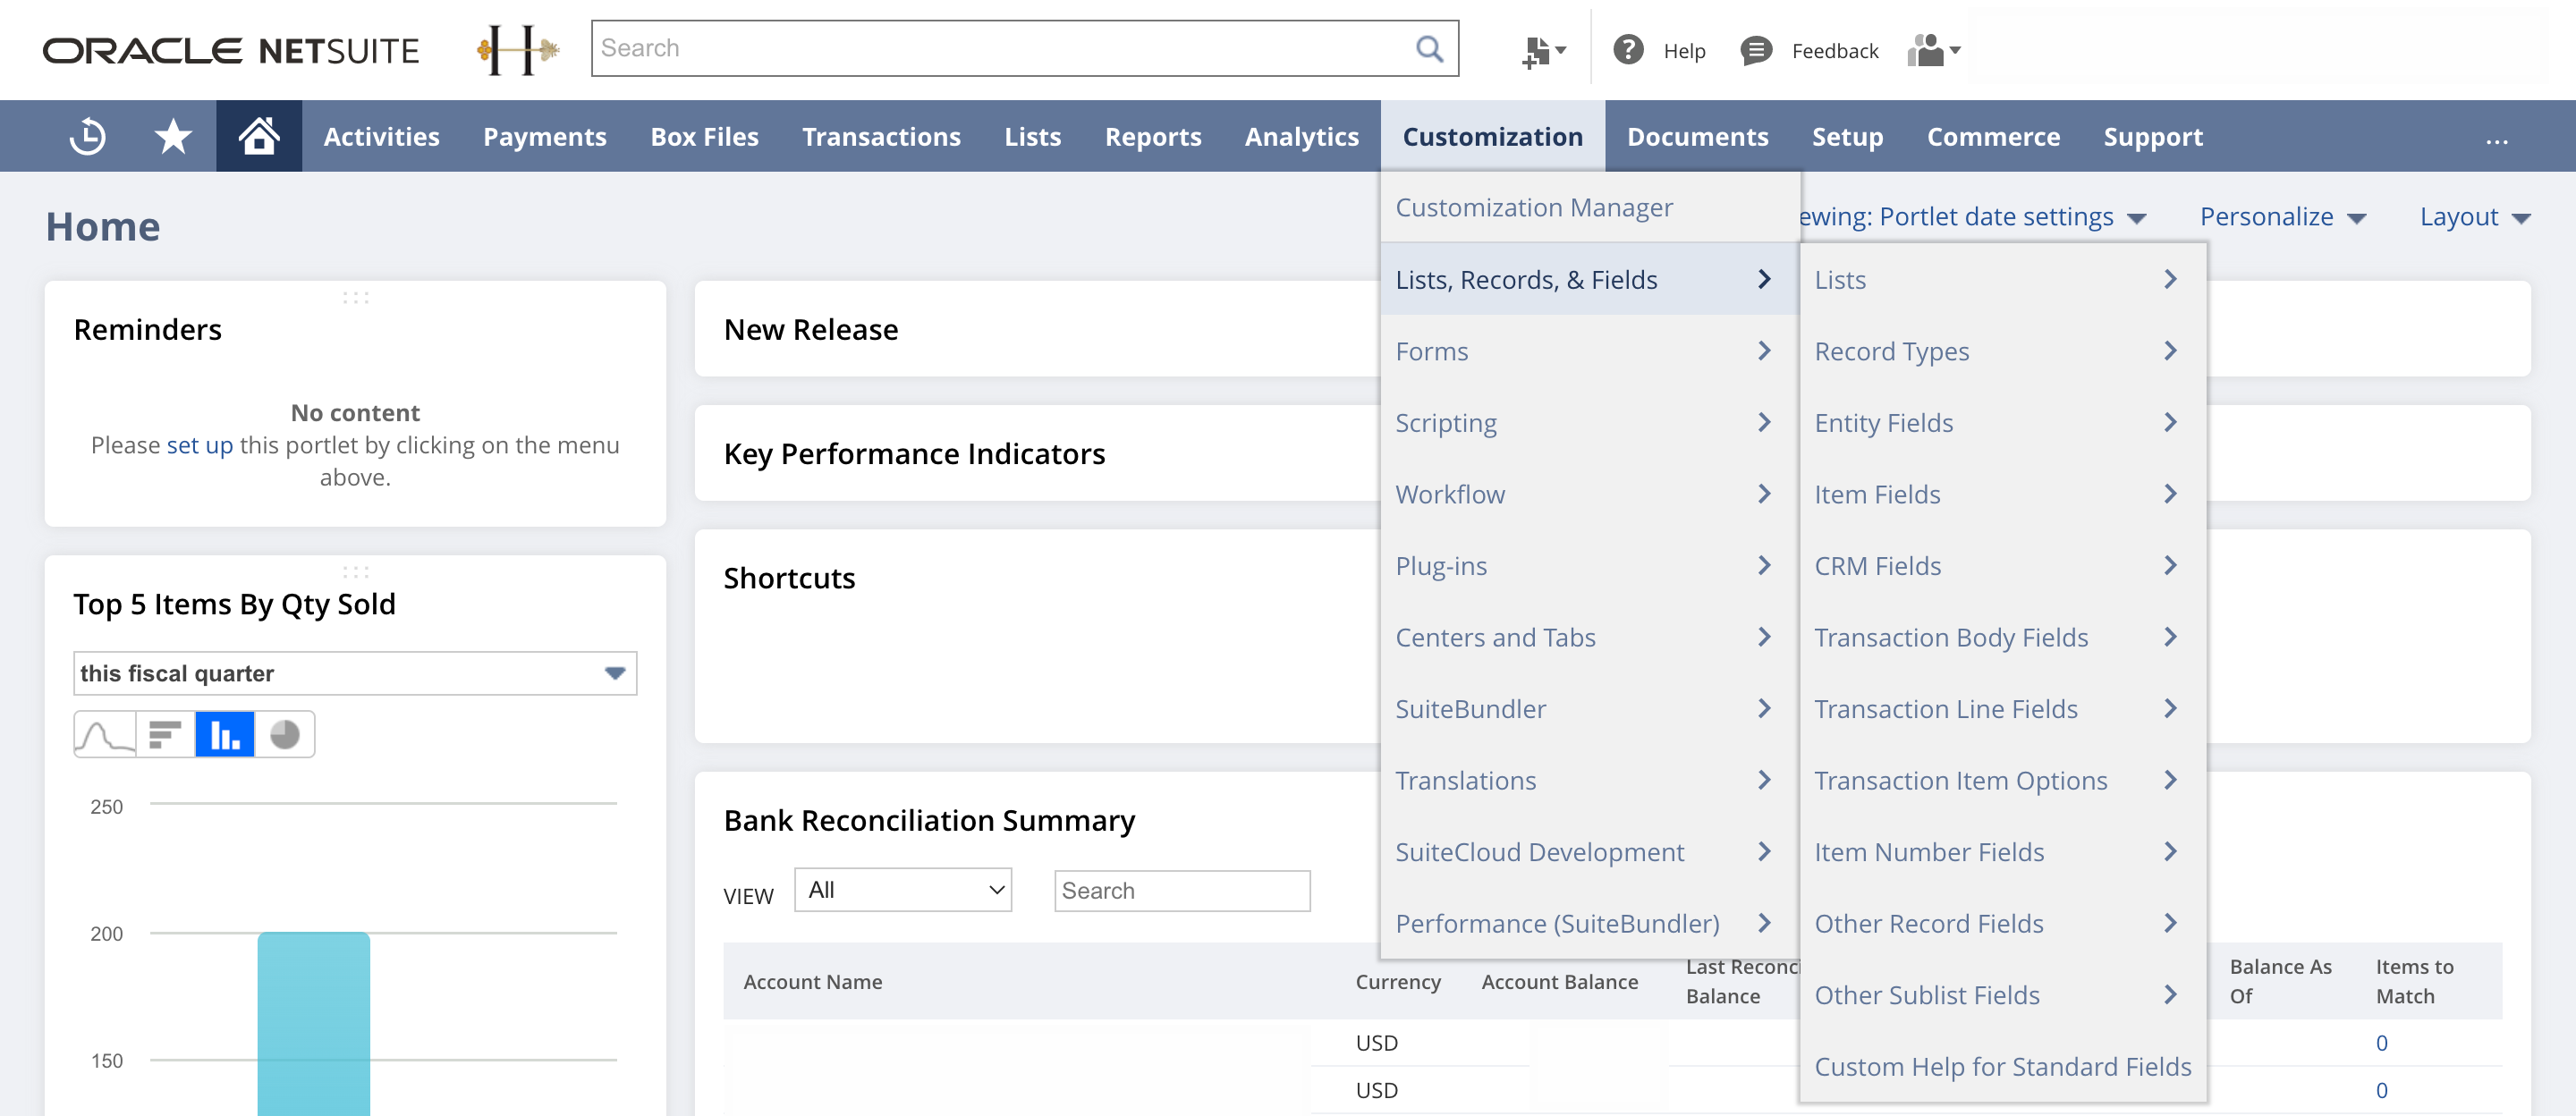The height and width of the screenshot is (1116, 2576).
Task: Open the Box Files menu
Action: click(704, 136)
